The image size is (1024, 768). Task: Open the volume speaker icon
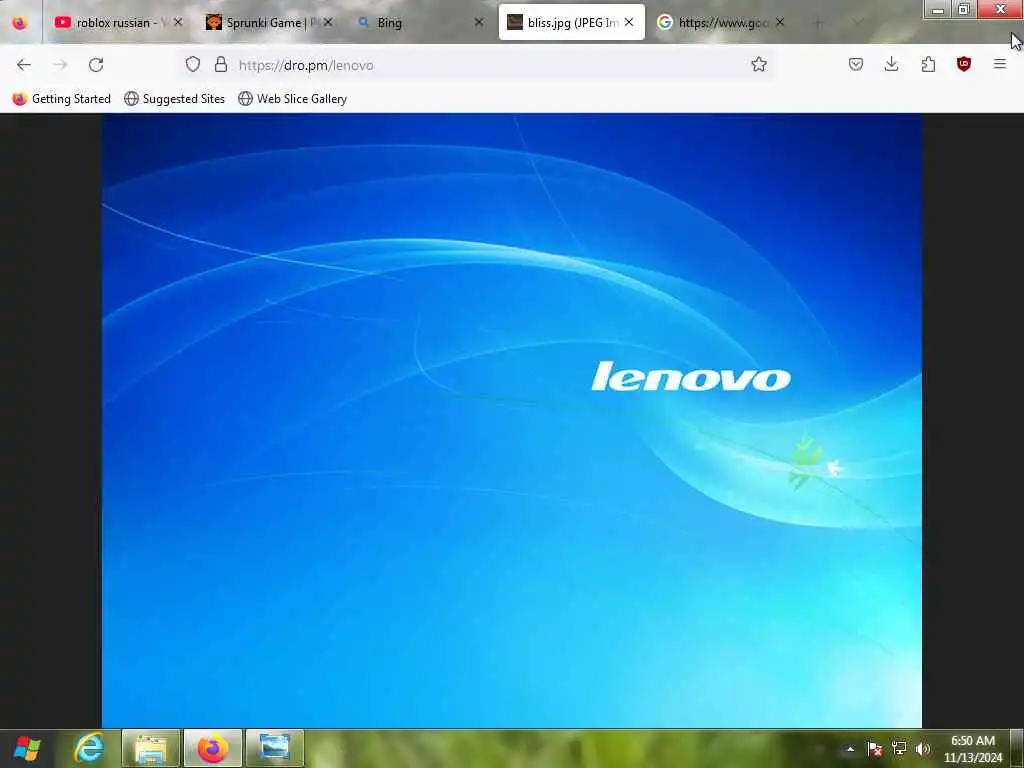[923, 749]
